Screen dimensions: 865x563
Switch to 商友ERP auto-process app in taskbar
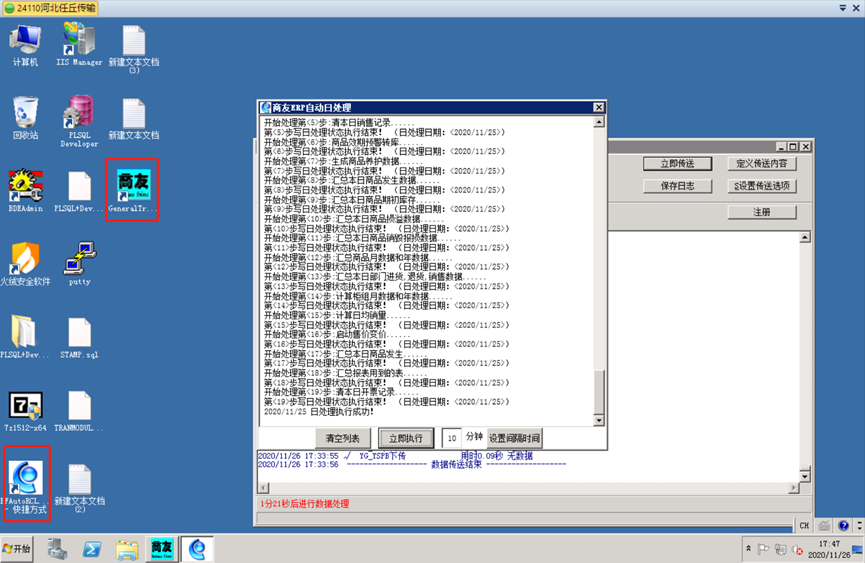click(197, 549)
